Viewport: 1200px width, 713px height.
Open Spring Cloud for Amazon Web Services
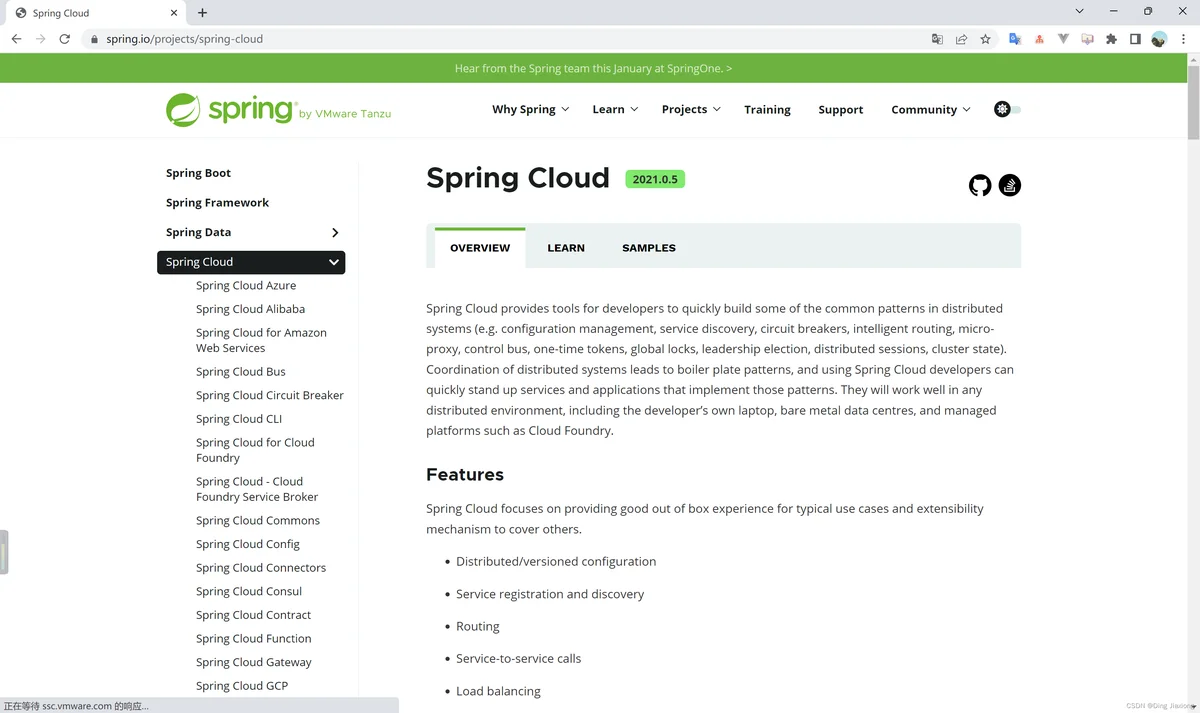coord(261,340)
